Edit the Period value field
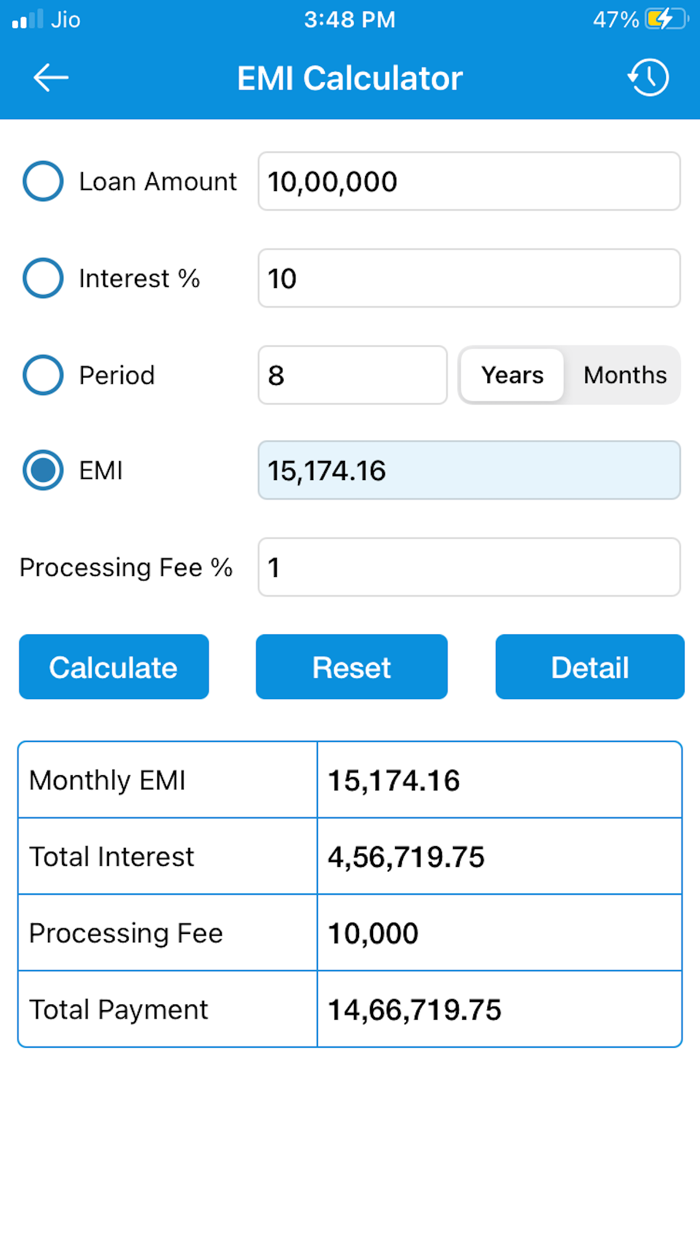The image size is (700, 1244). [x=352, y=375]
